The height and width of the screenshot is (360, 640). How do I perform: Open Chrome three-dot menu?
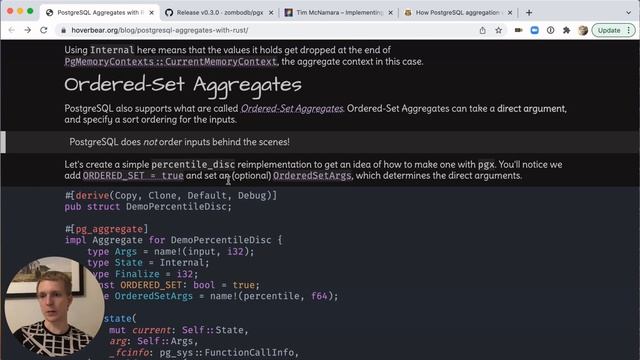(629, 30)
